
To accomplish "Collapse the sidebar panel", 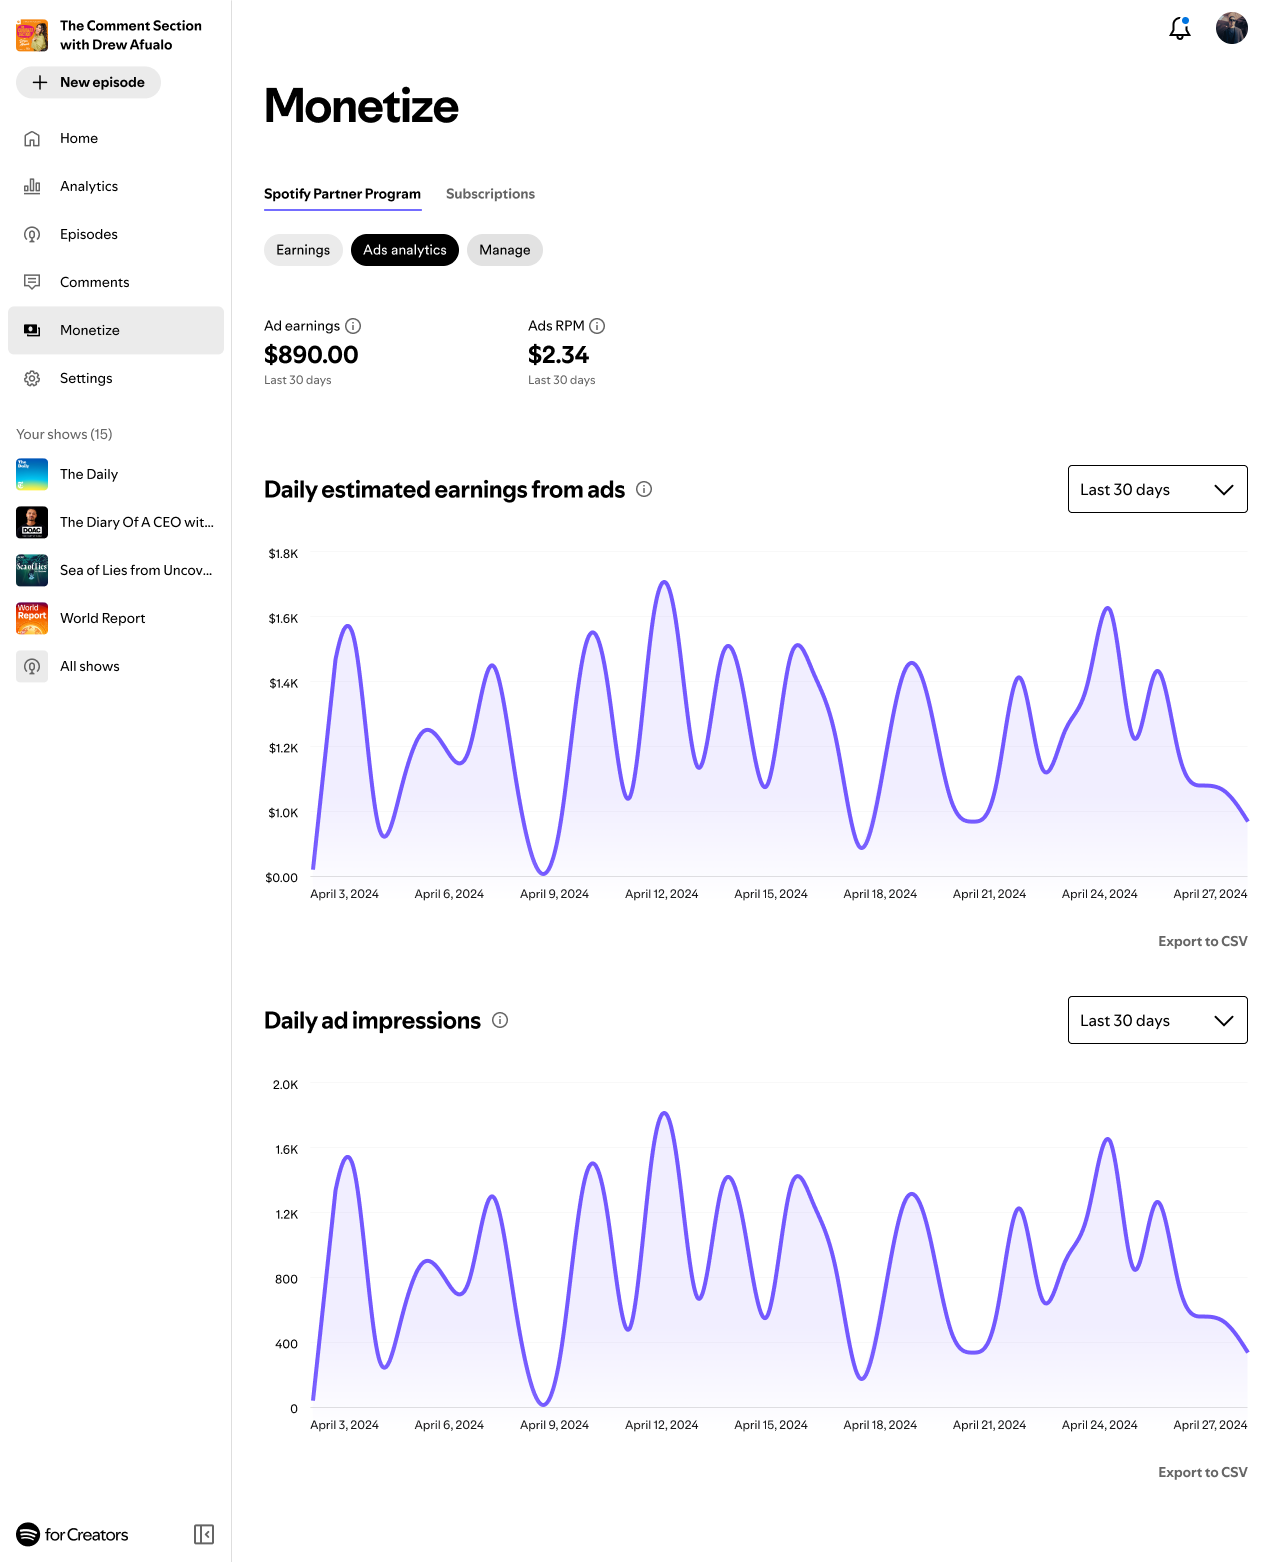I will tap(204, 1534).
